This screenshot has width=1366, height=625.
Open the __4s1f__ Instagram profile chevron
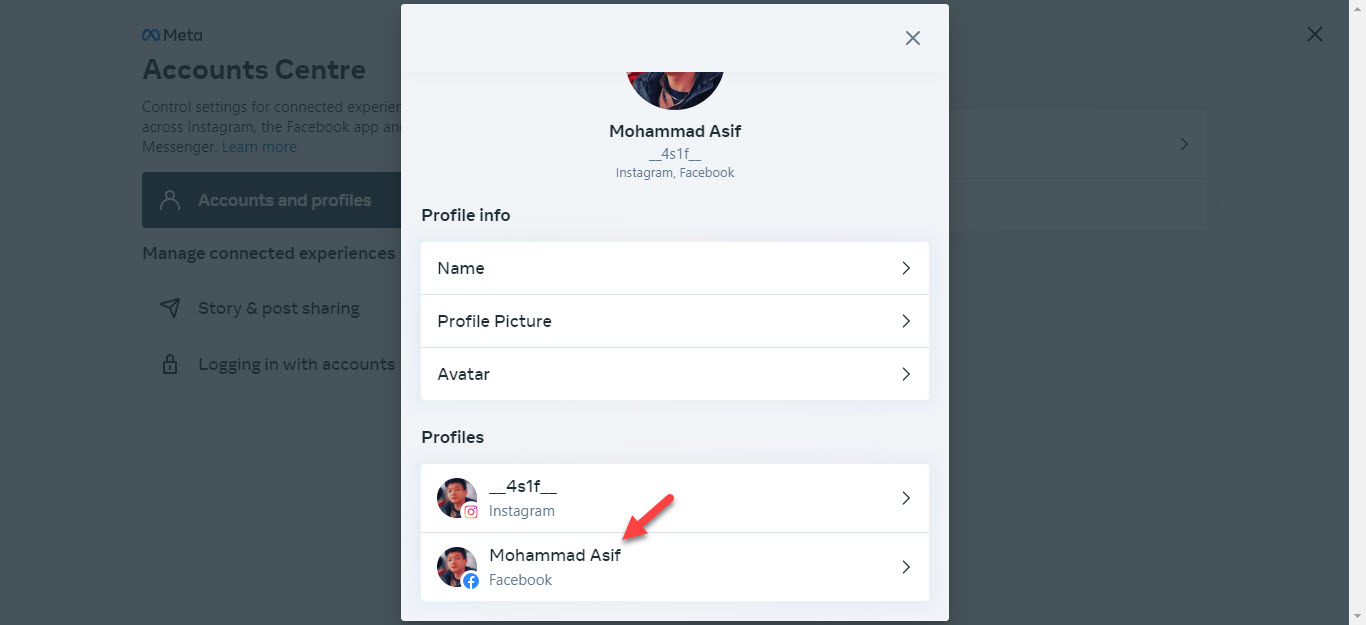coord(905,498)
